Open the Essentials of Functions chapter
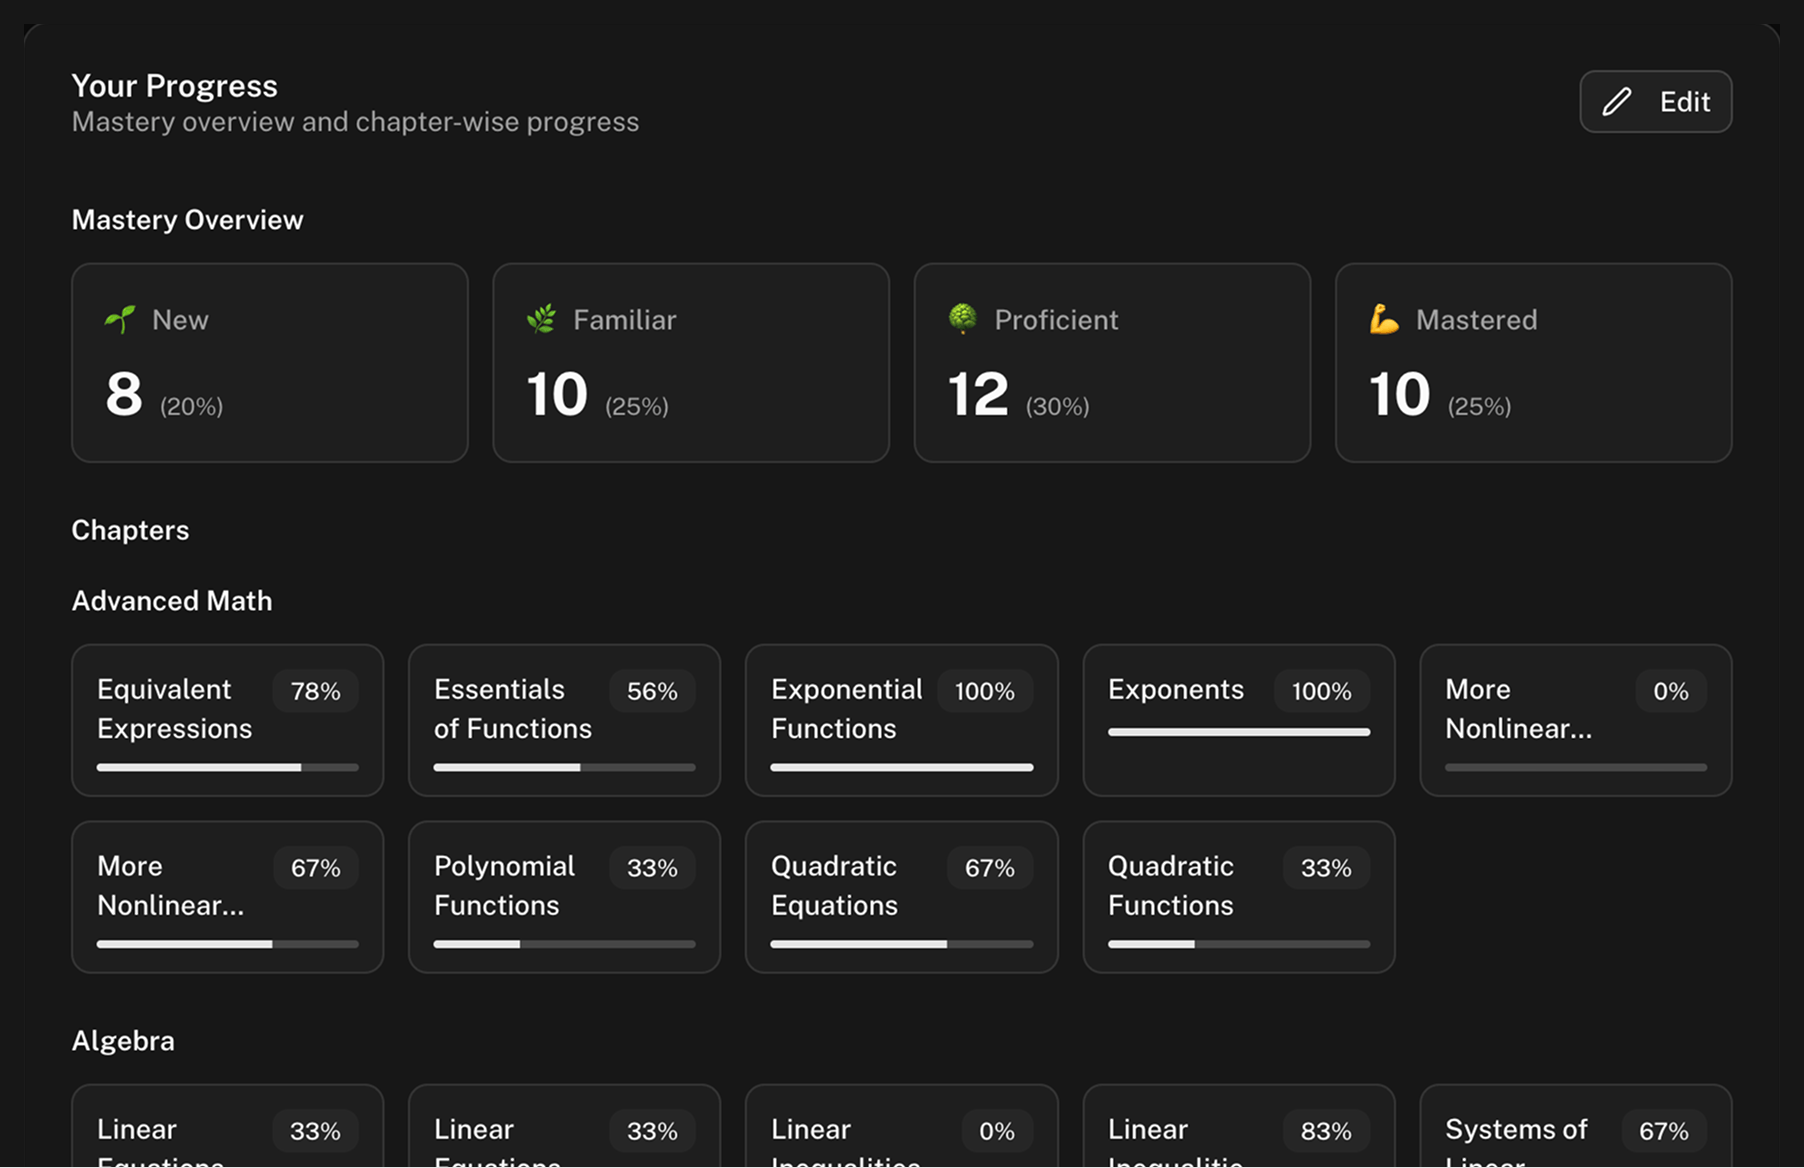Image resolution: width=1804 pixels, height=1168 pixels. coord(564,720)
